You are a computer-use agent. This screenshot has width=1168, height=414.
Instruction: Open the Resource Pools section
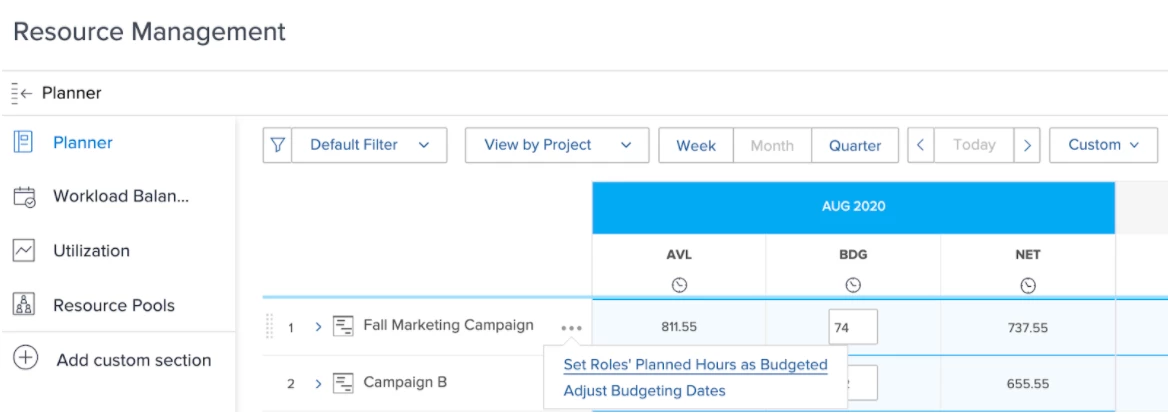(113, 305)
